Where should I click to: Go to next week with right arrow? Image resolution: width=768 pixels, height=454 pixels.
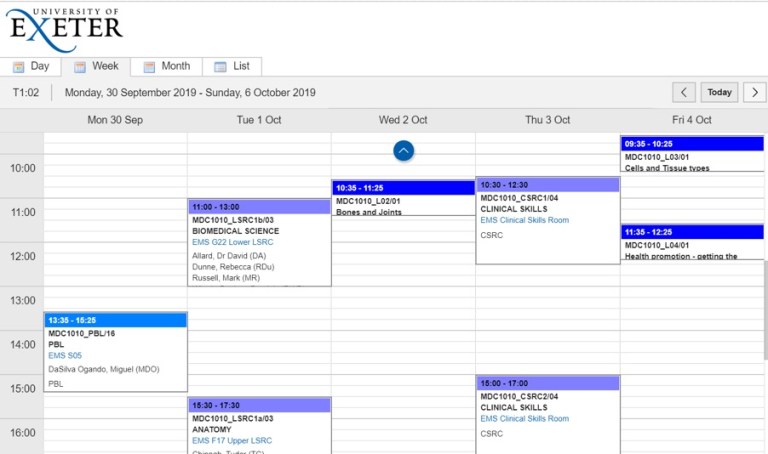[755, 92]
